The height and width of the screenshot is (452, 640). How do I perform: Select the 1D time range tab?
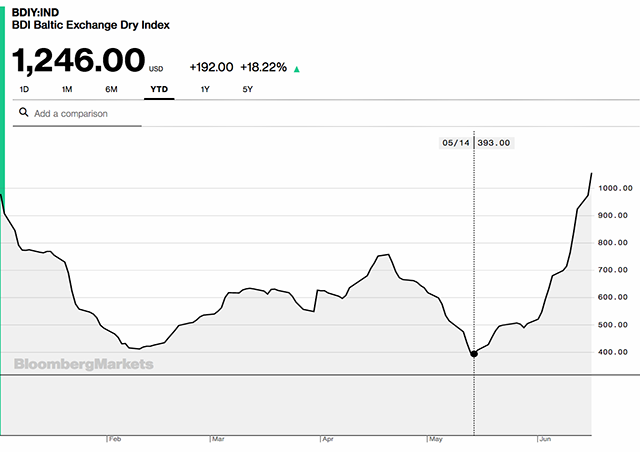[25, 90]
